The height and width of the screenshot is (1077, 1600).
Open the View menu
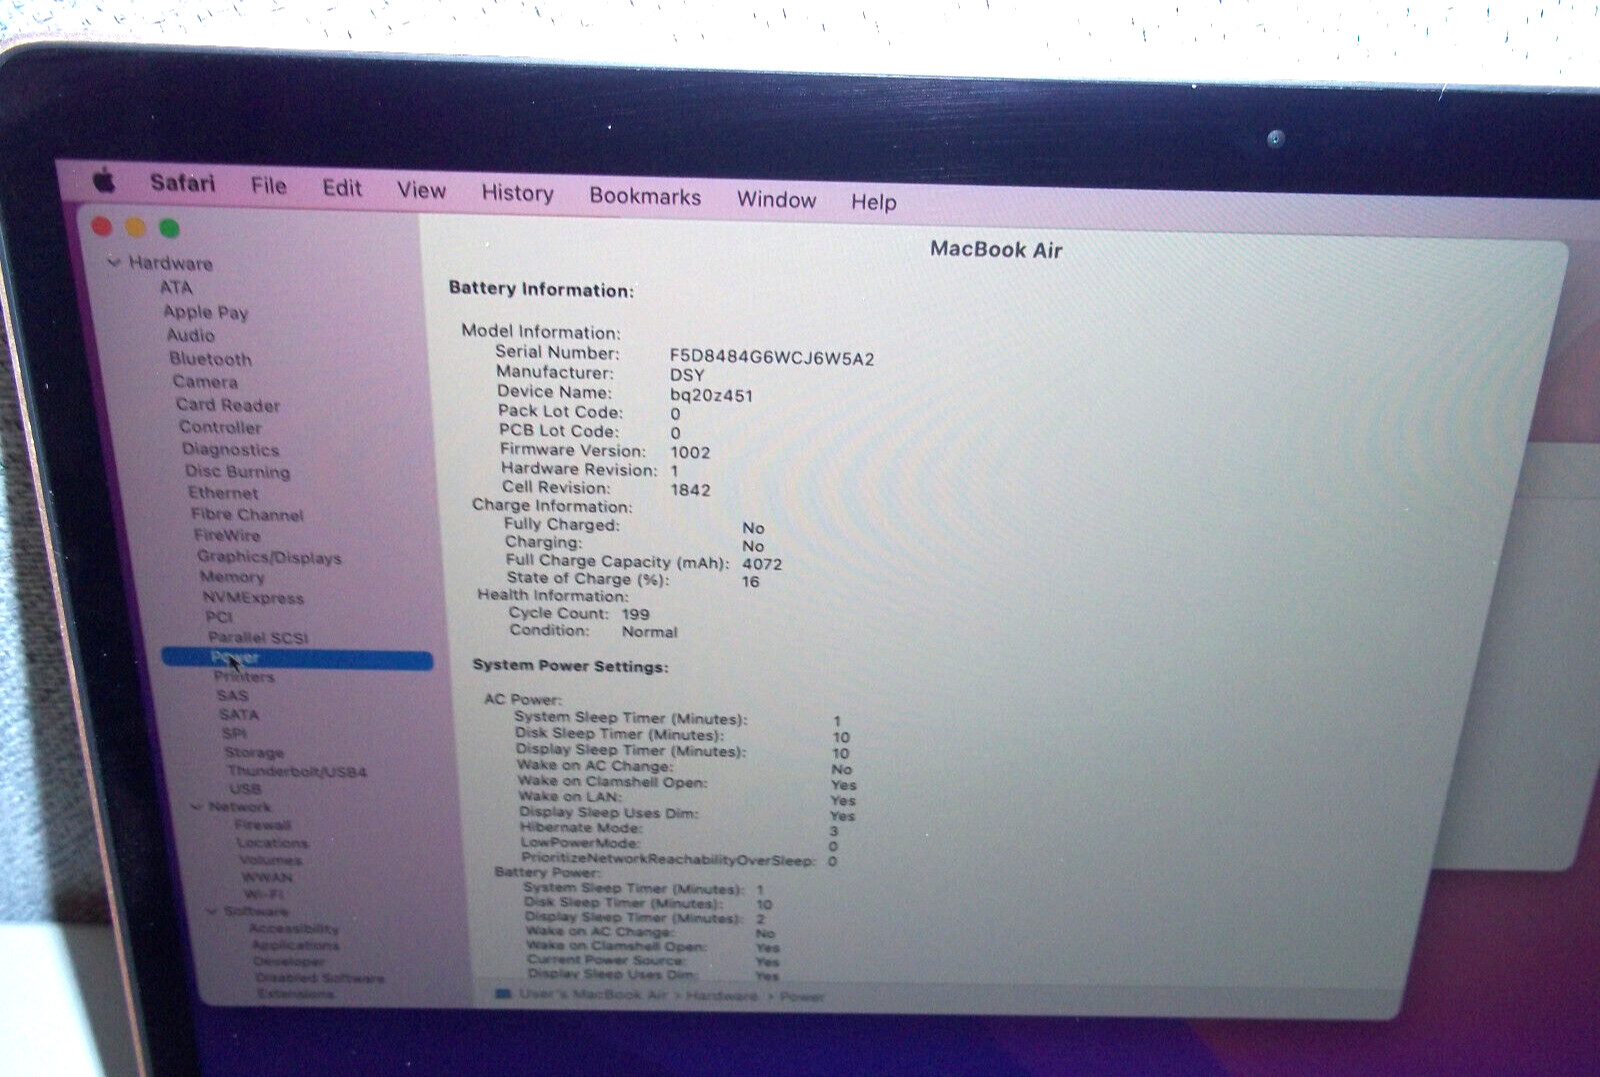[421, 190]
